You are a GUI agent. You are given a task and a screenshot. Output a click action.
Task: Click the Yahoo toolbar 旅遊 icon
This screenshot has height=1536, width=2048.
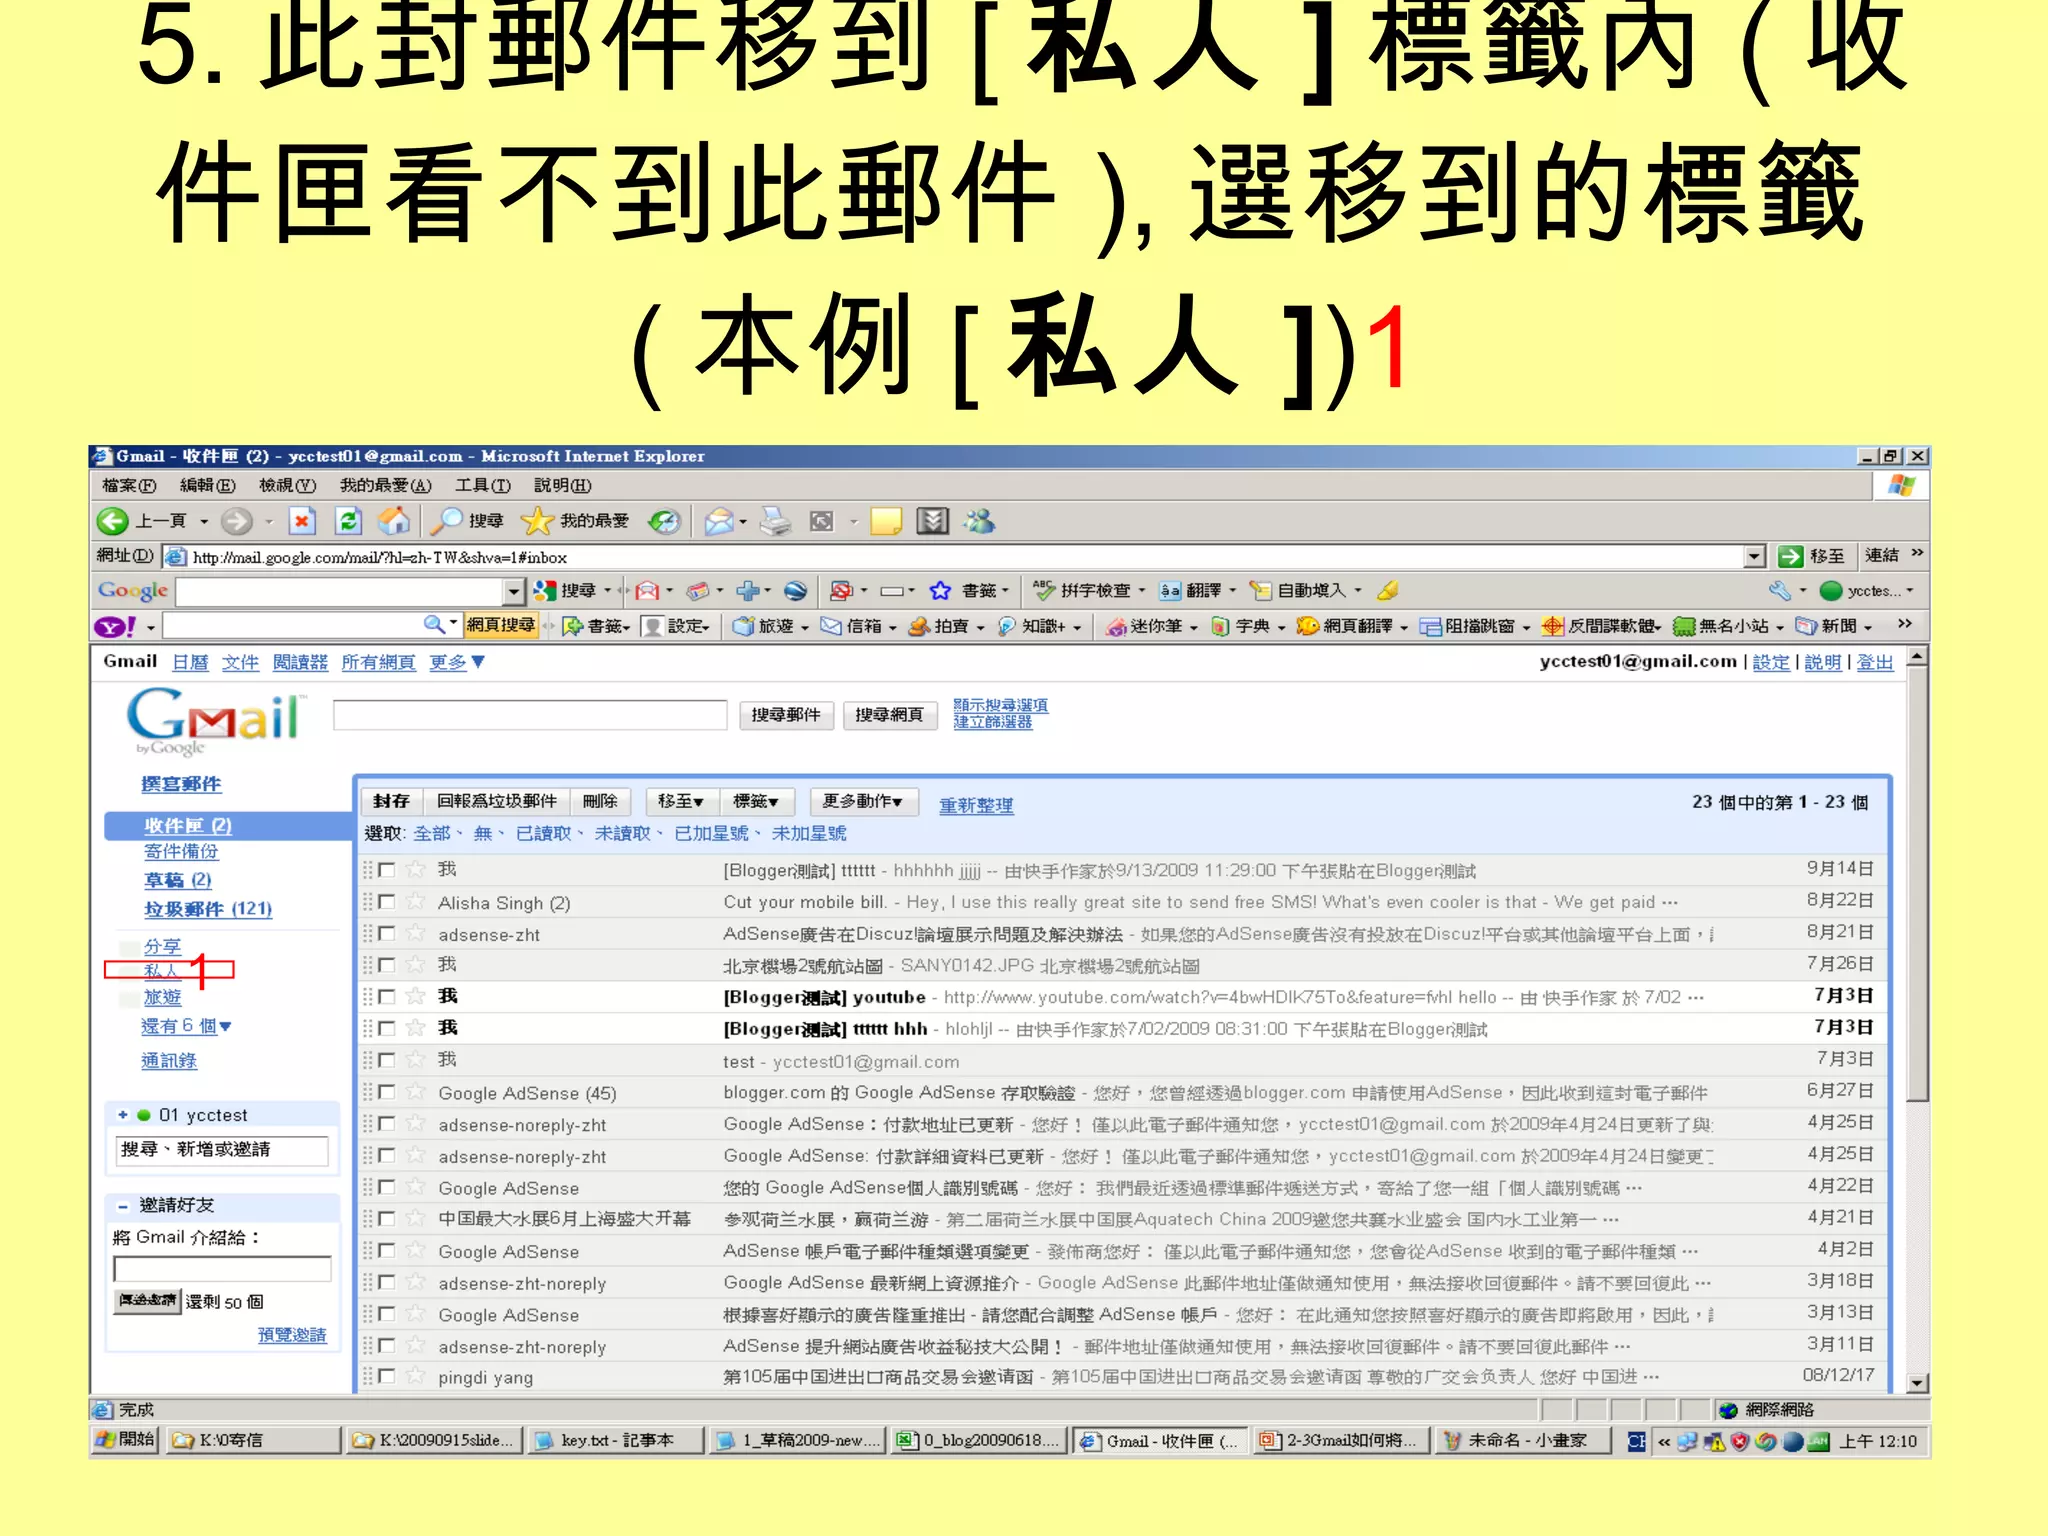743,627
